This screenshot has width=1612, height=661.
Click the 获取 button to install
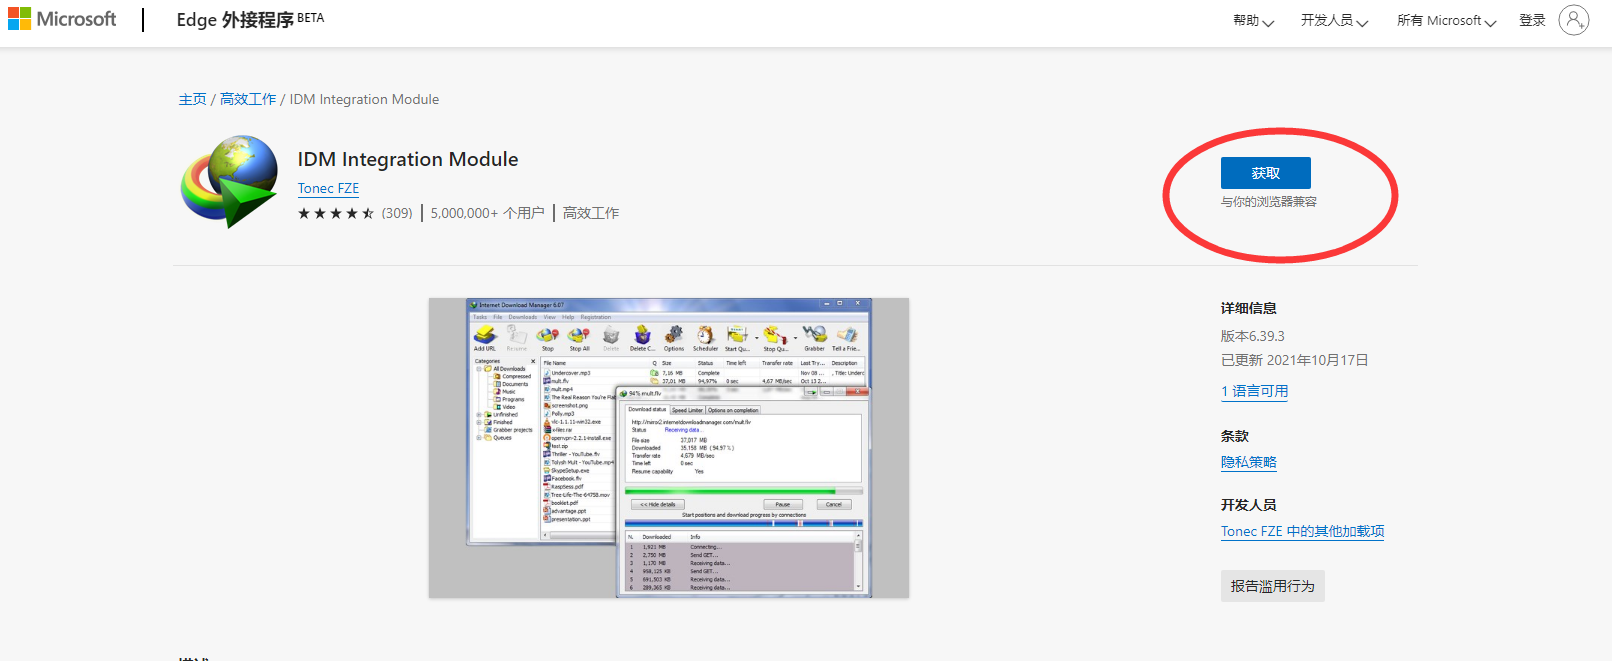[x=1265, y=173]
